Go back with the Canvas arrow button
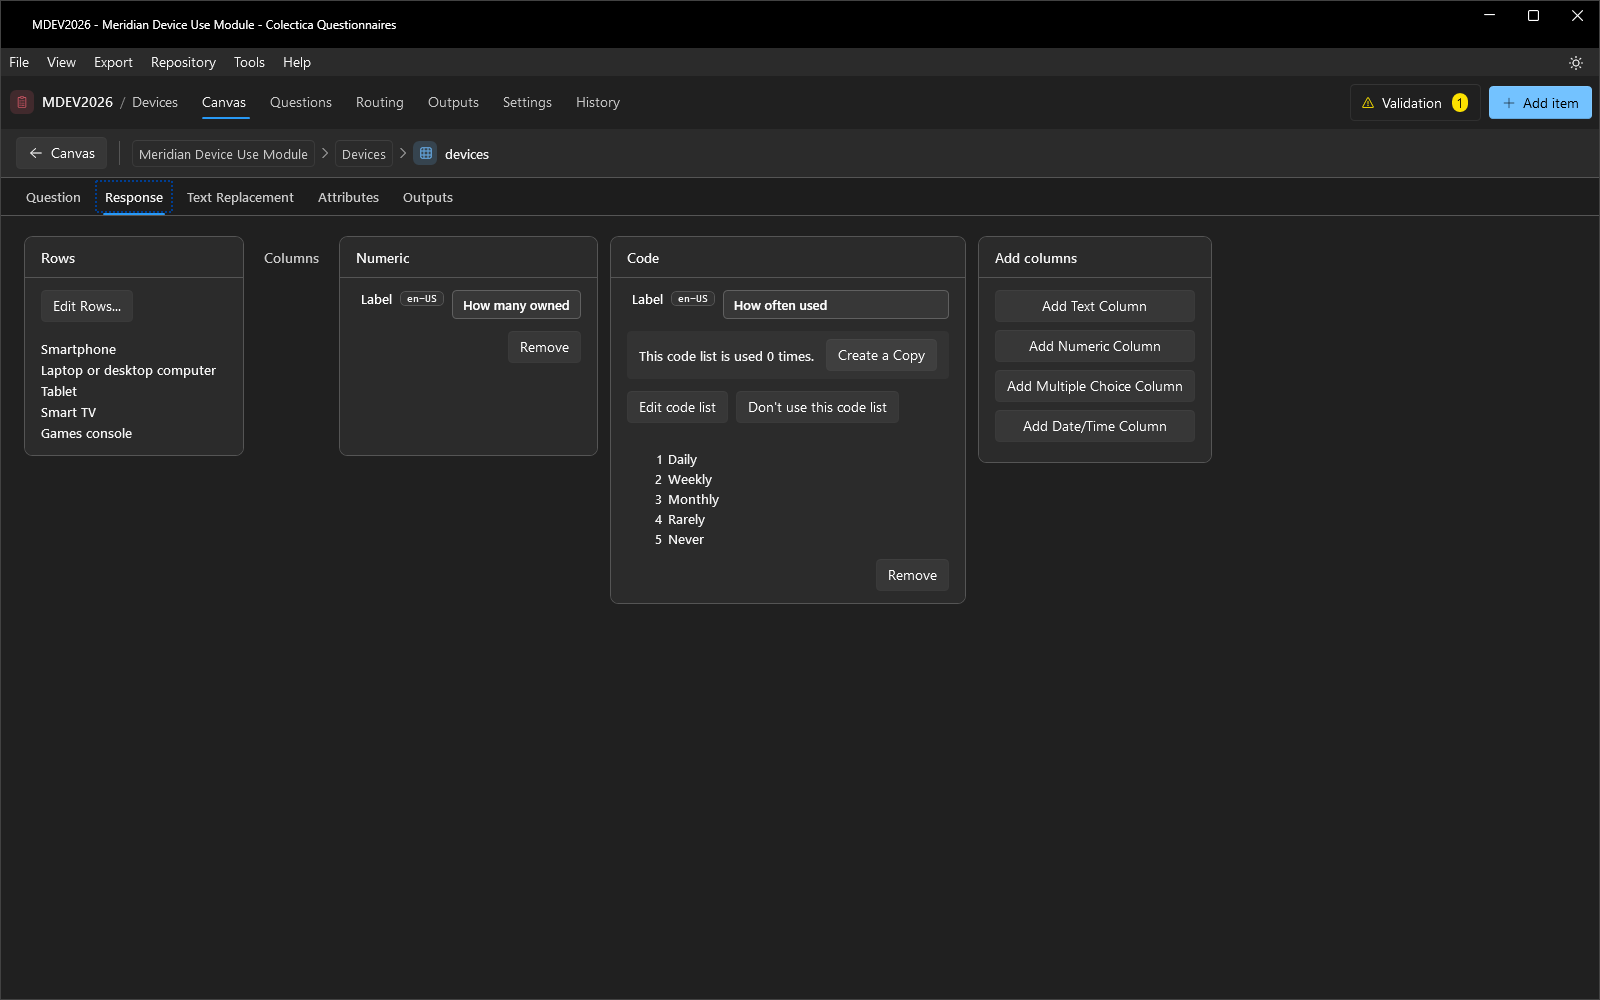Image resolution: width=1600 pixels, height=1000 pixels. point(62,153)
